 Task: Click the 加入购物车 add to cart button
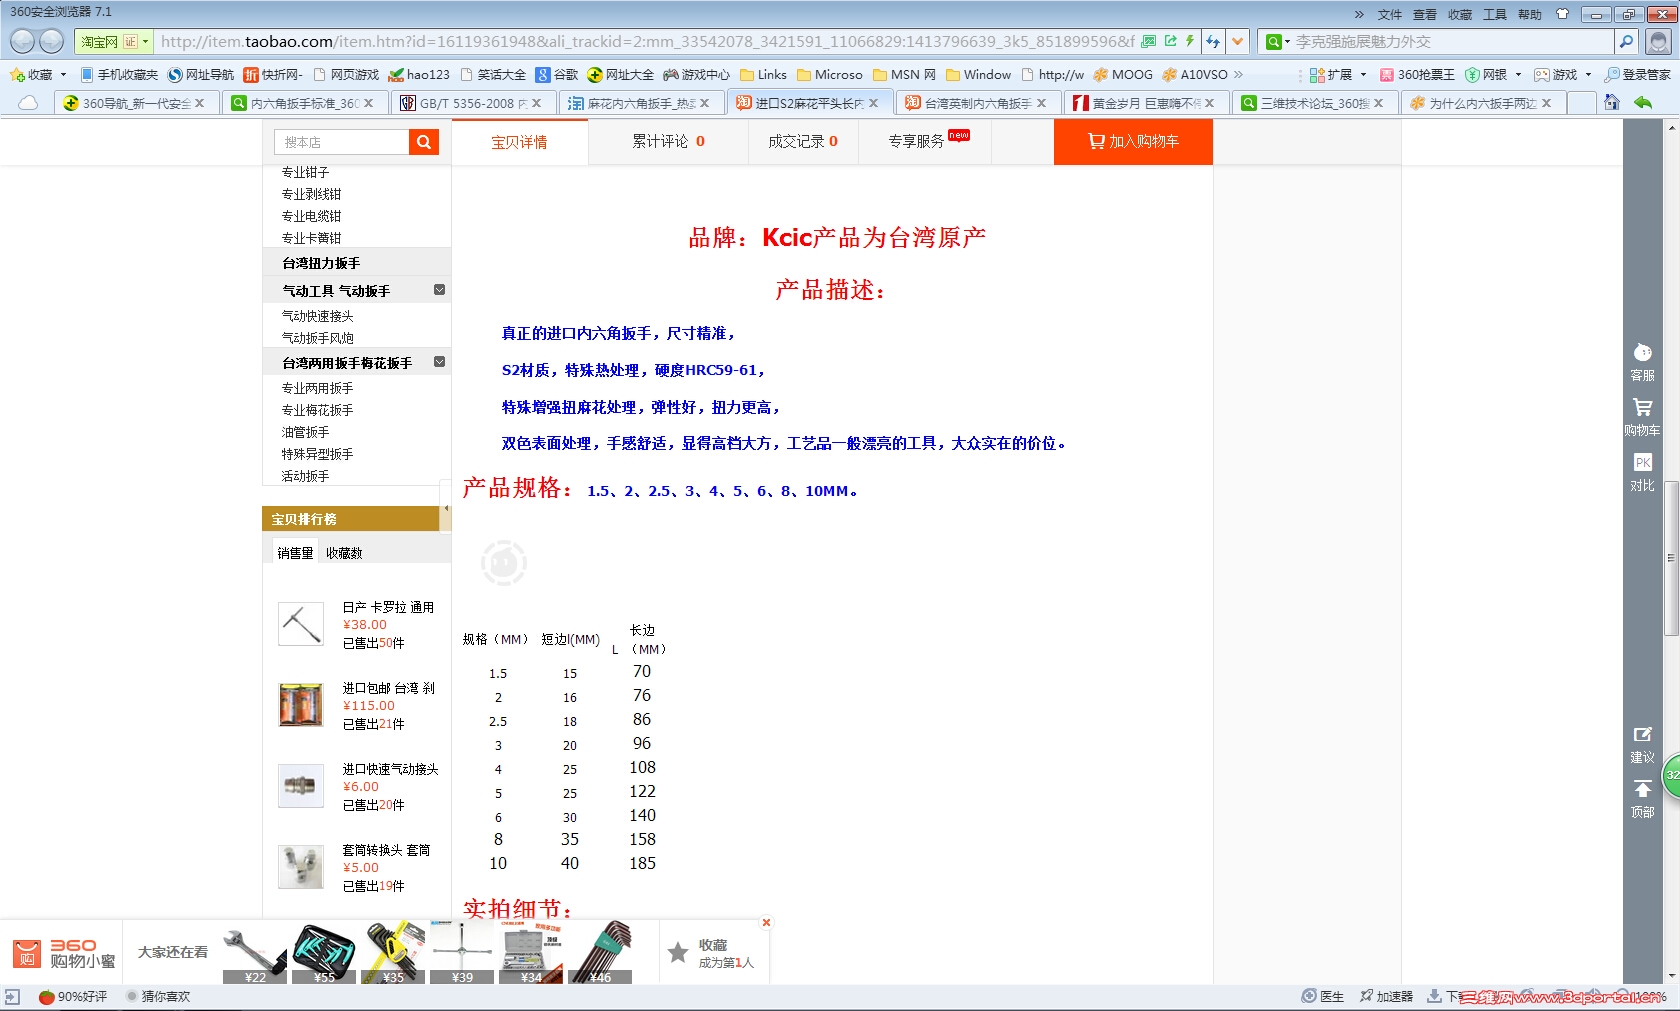(1133, 141)
